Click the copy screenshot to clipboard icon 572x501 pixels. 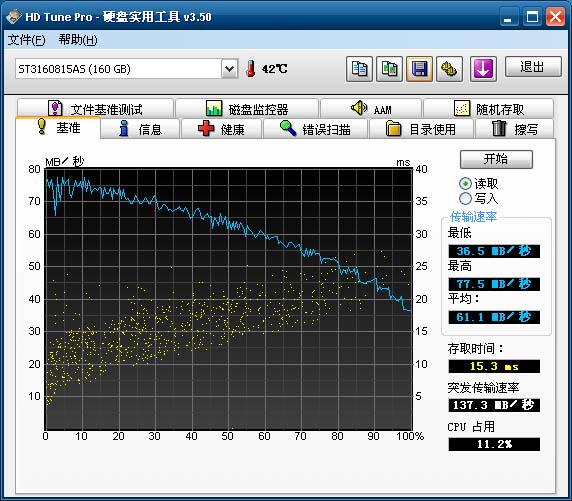click(389, 69)
